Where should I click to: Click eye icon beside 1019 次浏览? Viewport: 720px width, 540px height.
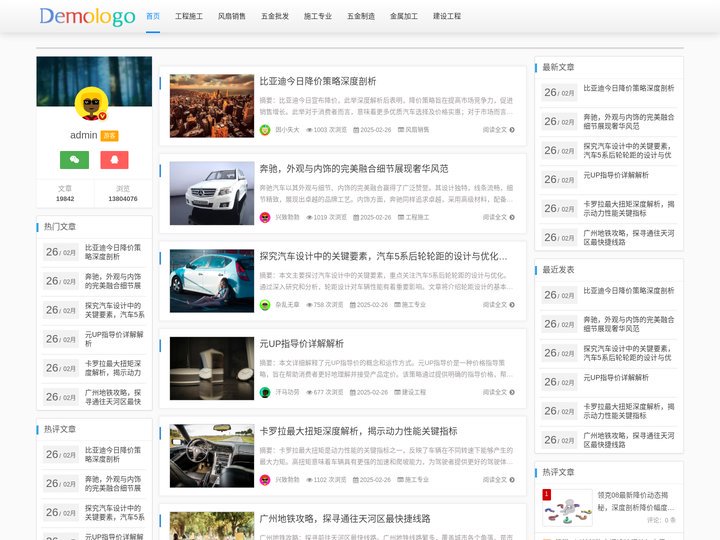pos(309,217)
